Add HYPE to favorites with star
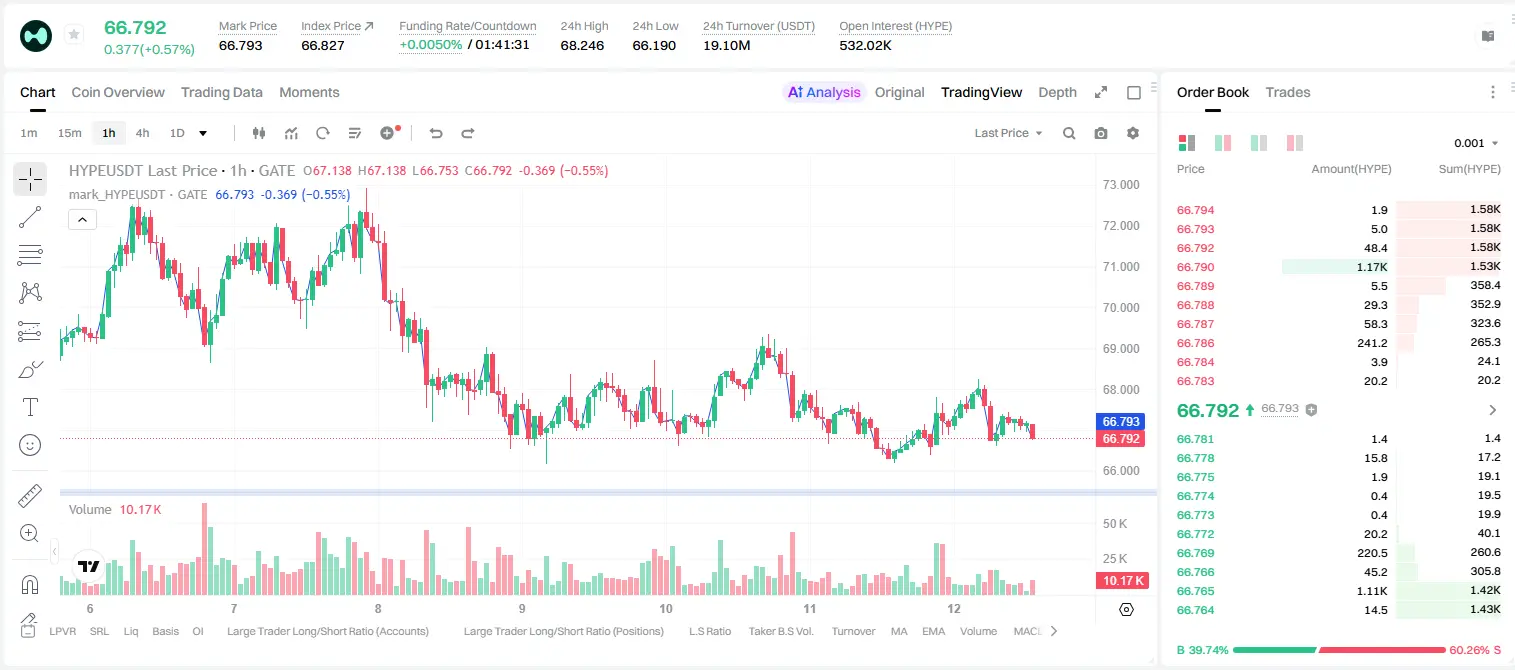Image resolution: width=1515 pixels, height=670 pixels. pos(74,35)
